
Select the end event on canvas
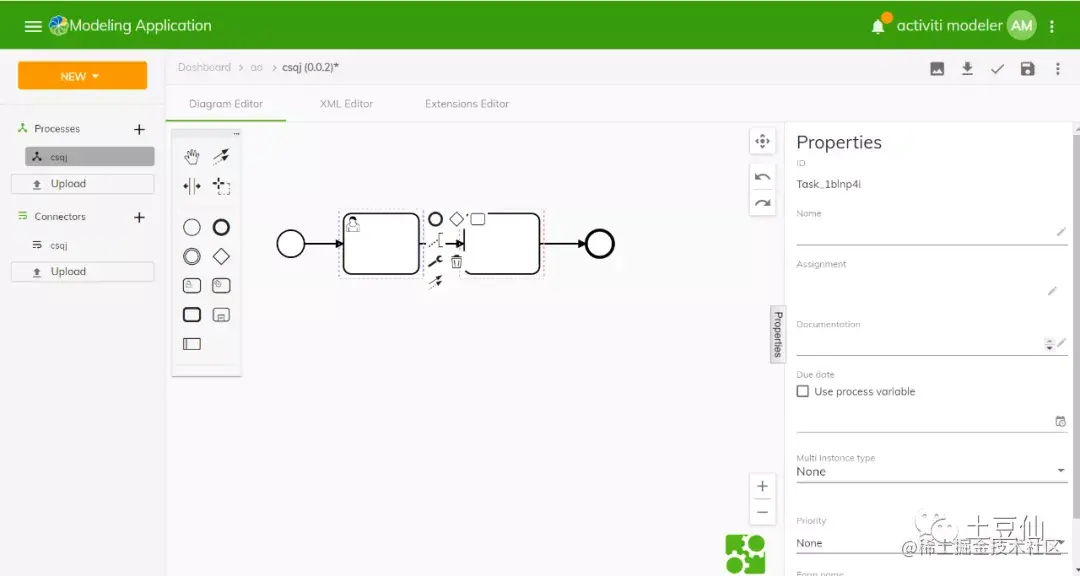[x=599, y=244]
